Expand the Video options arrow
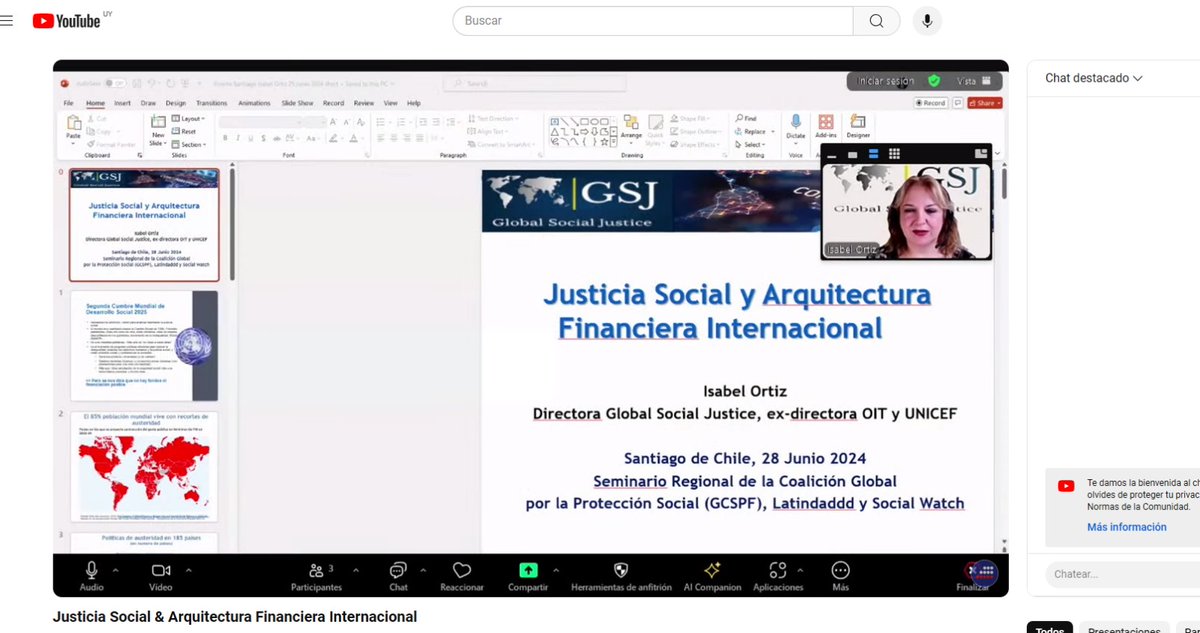This screenshot has width=1200, height=633. pos(189,569)
